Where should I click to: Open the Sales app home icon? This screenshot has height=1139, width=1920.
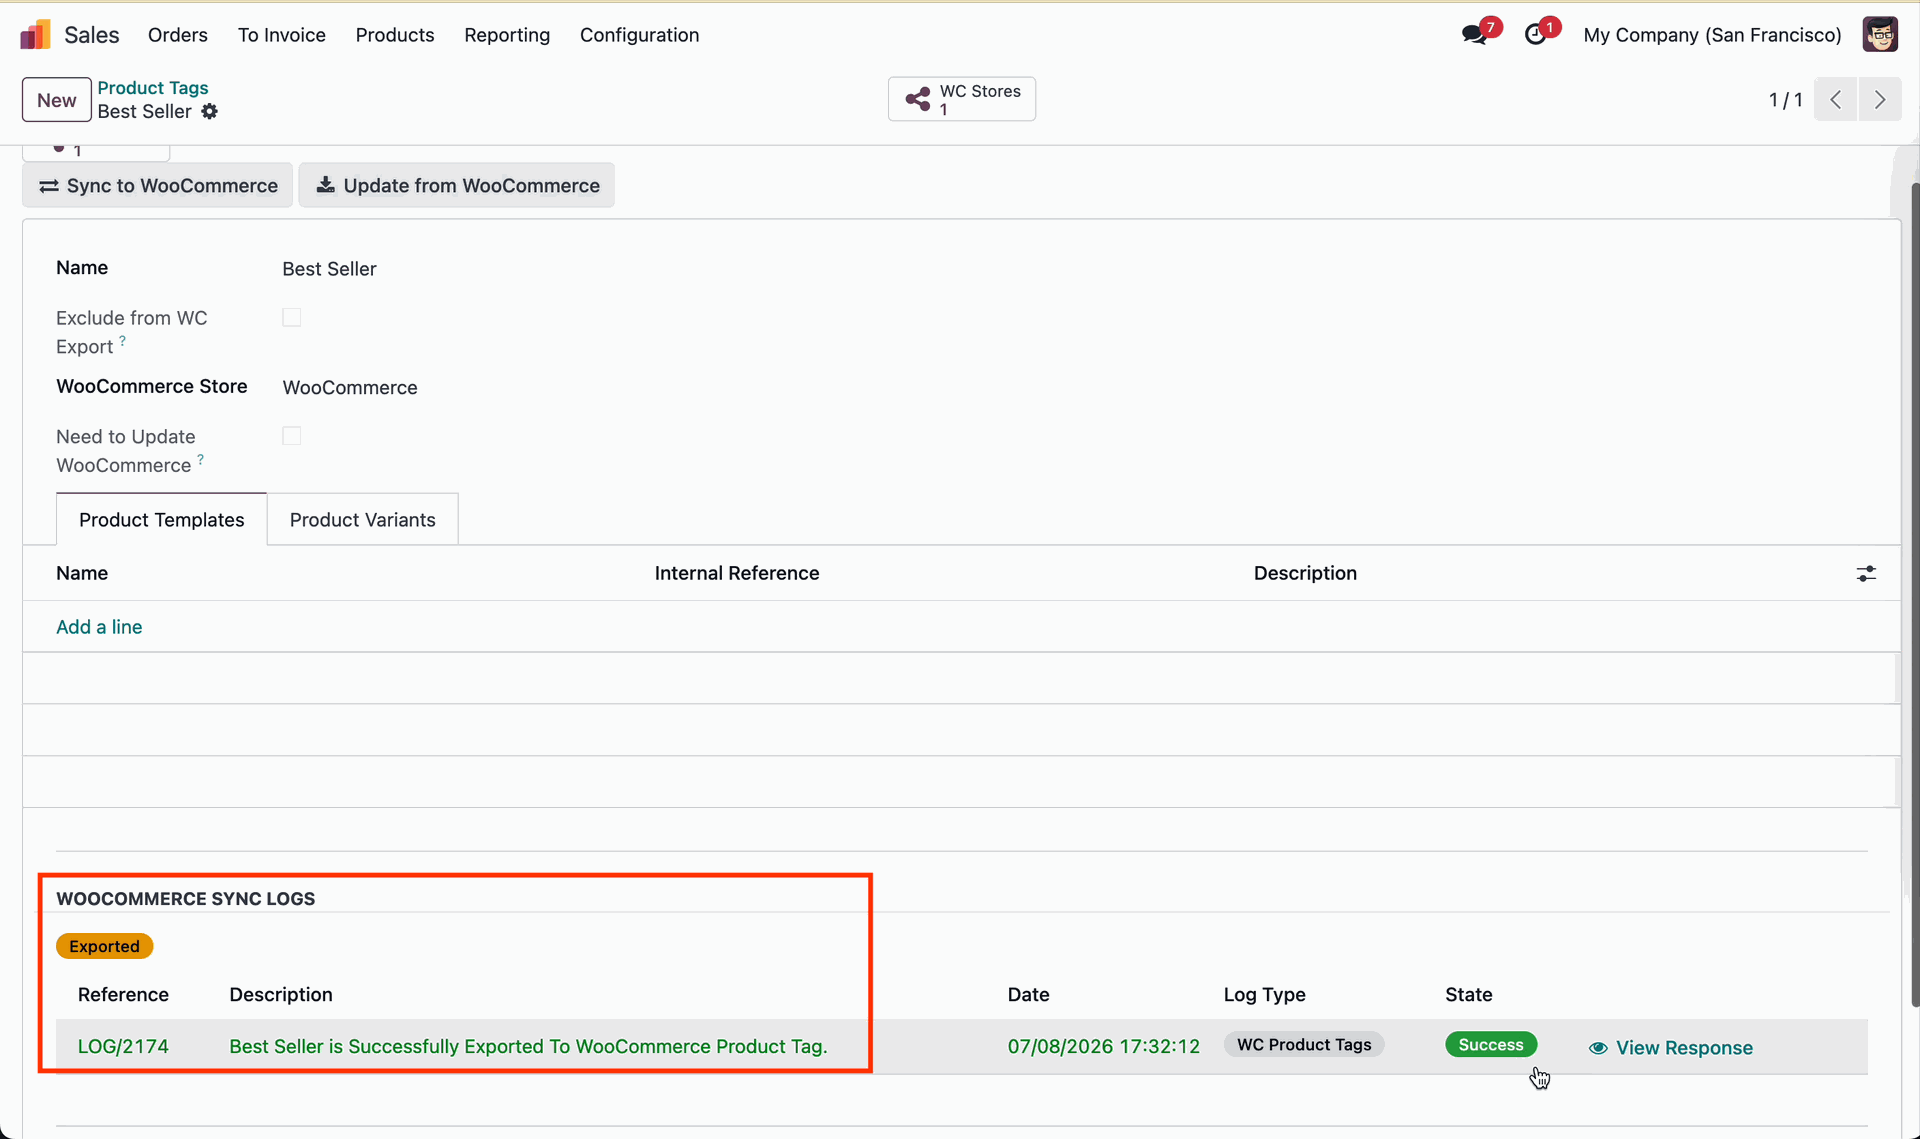[x=35, y=35]
